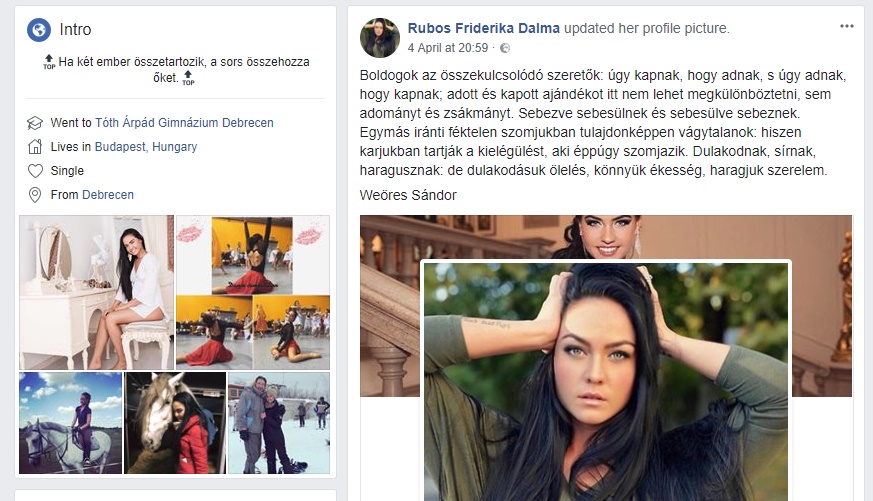873x501 pixels.
Task: Click the heart icon next to Single
Action: pos(35,171)
